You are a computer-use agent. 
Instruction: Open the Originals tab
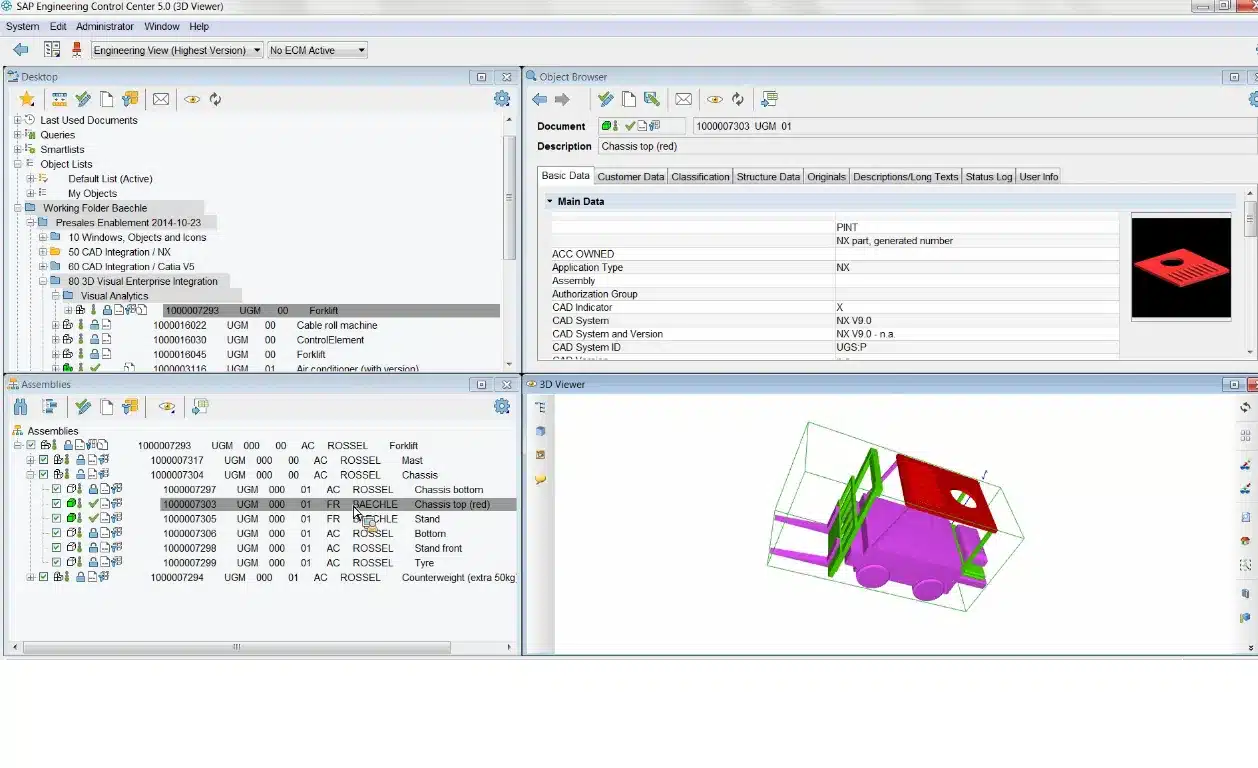pyautogui.click(x=827, y=177)
